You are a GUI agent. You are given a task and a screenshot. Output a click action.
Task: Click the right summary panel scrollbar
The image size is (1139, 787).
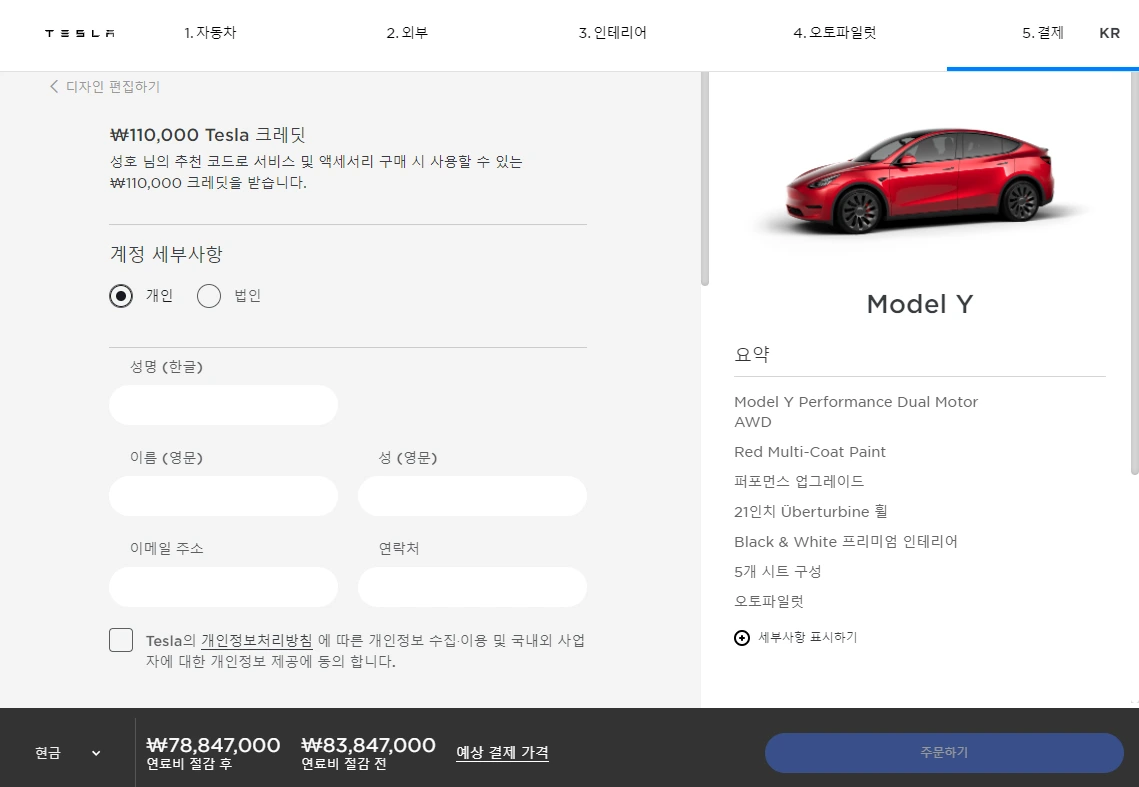click(1135, 273)
